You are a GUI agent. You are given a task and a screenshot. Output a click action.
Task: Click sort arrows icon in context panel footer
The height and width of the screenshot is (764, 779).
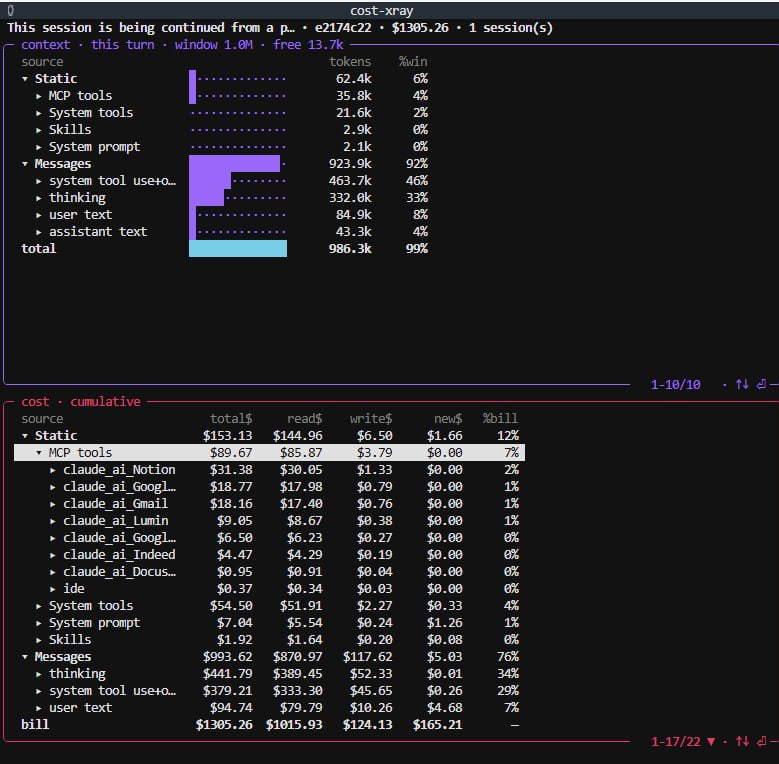click(x=742, y=384)
